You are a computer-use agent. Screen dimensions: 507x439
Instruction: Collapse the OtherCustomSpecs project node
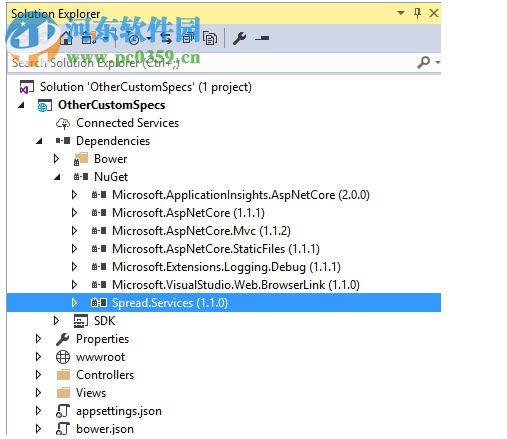[22, 105]
